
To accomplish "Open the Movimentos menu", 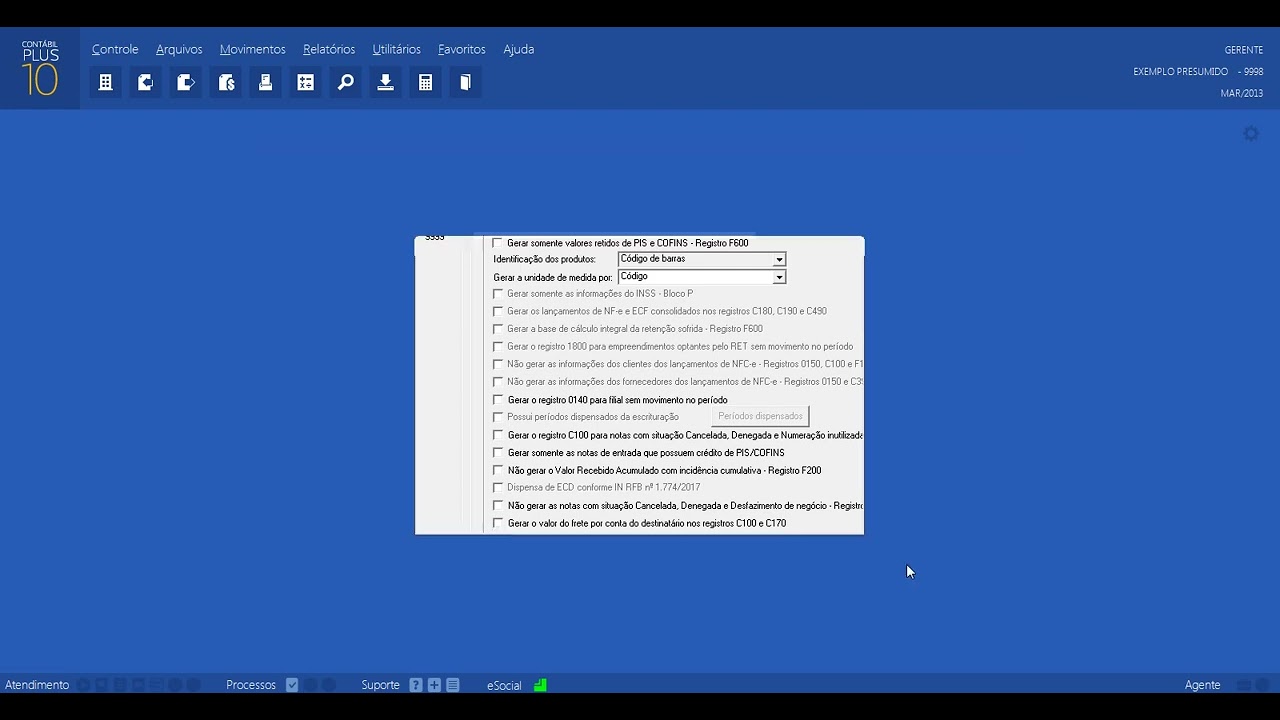I will coord(252,49).
